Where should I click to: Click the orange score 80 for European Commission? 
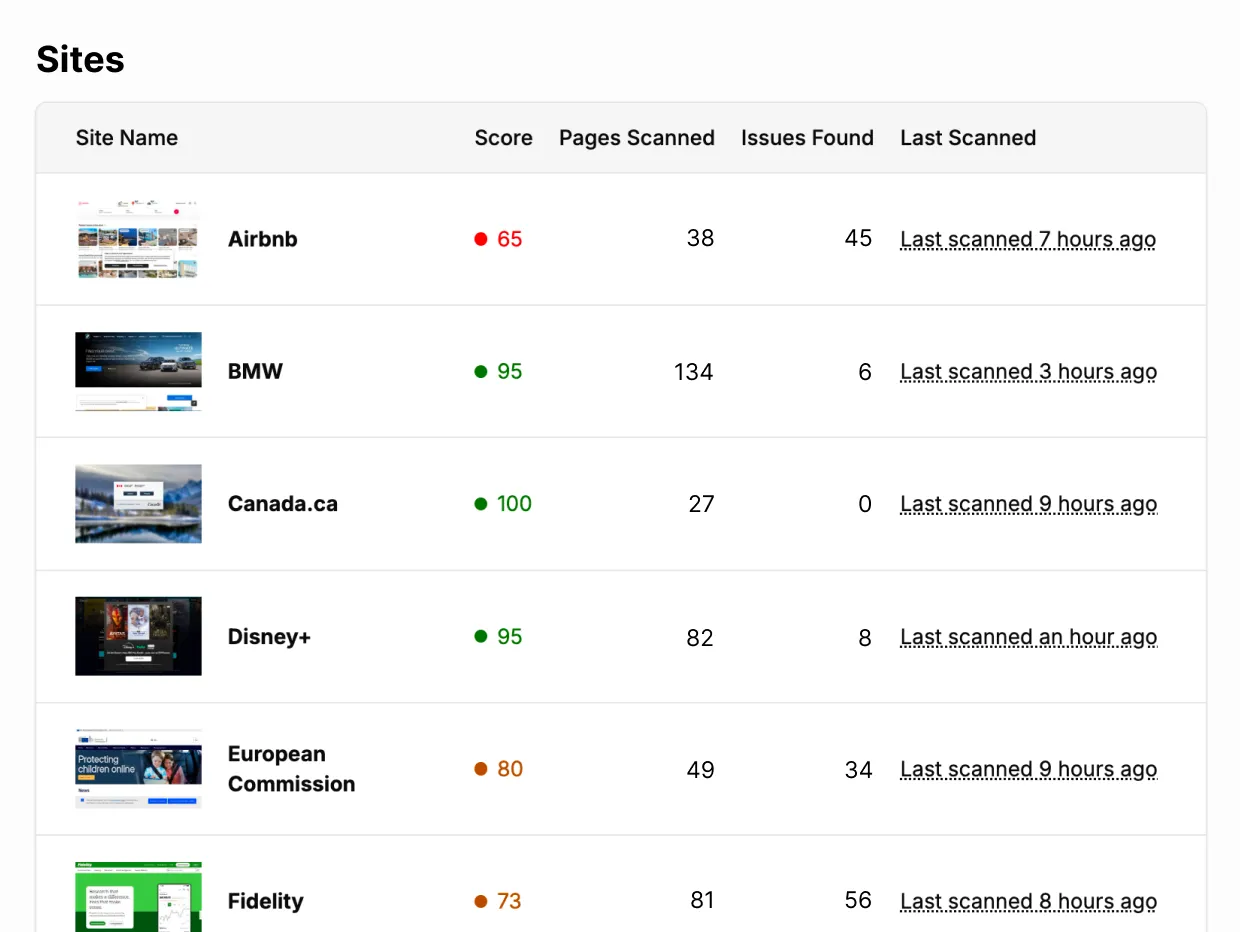point(499,769)
